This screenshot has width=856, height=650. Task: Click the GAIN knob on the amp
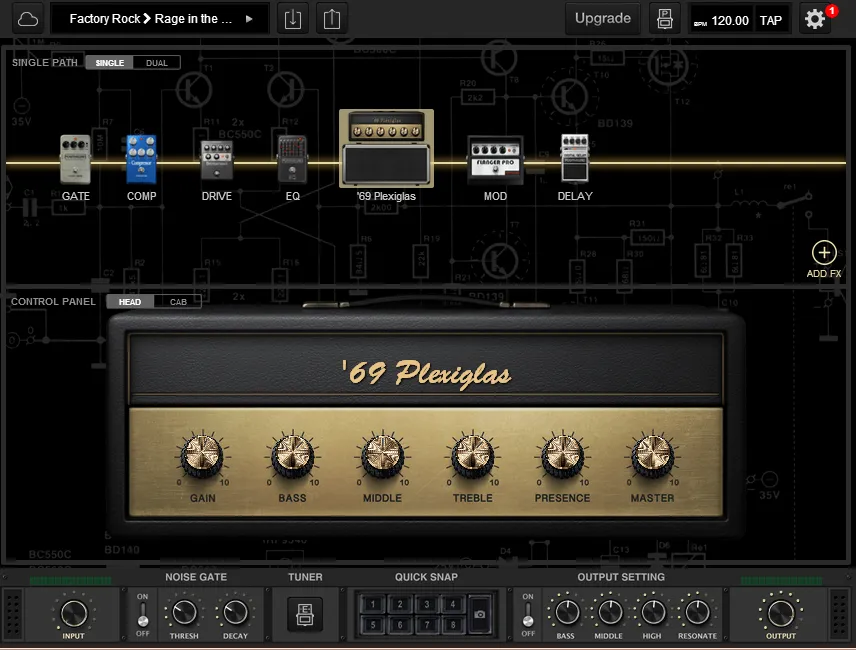[202, 456]
